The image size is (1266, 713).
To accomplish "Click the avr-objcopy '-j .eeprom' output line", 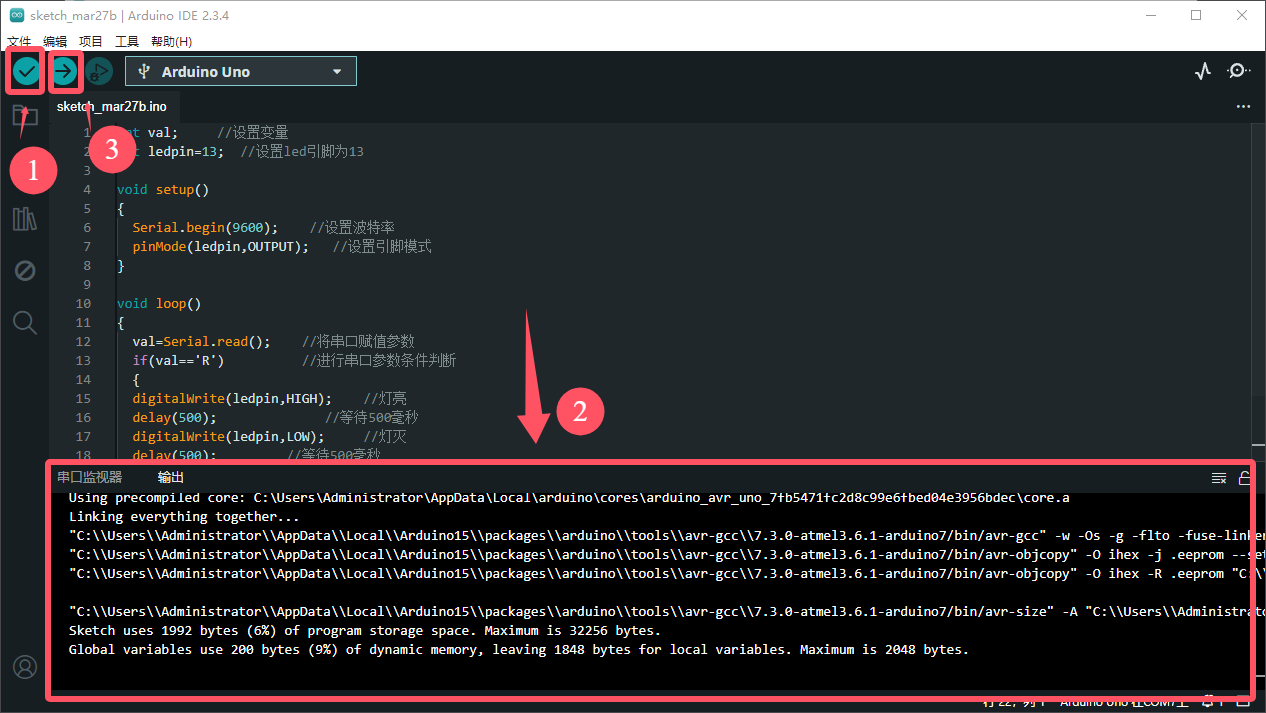I will [x=660, y=554].
